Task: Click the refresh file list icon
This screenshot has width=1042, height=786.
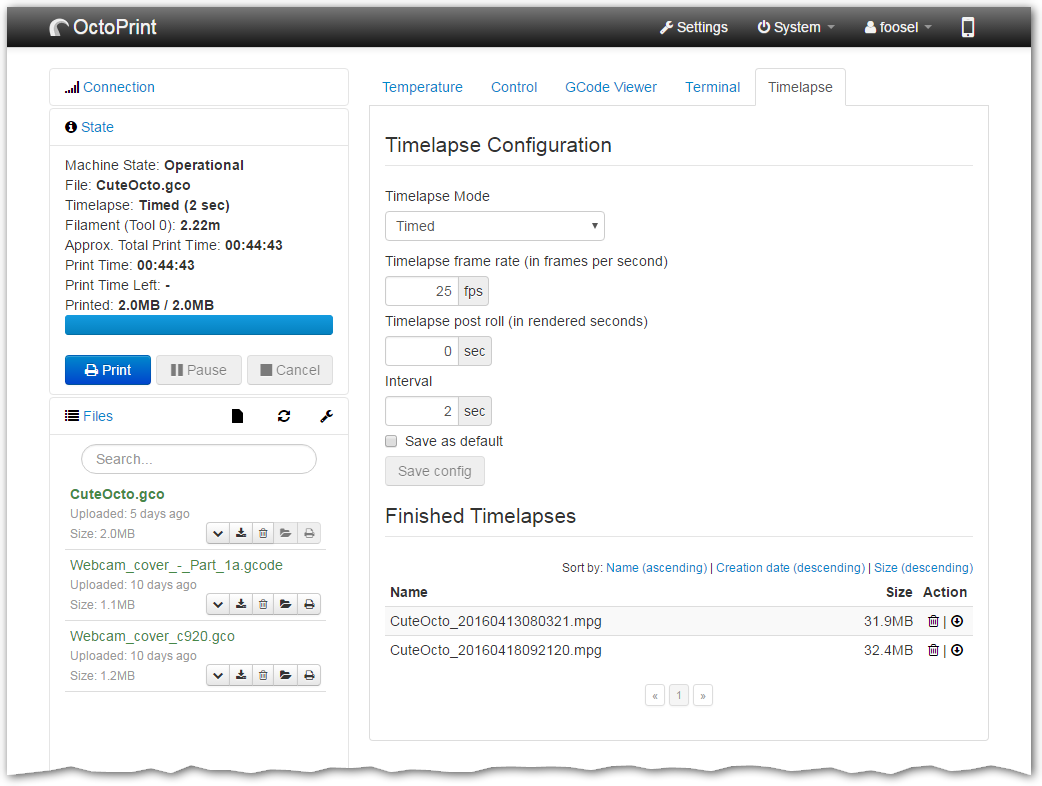Action: [x=284, y=416]
